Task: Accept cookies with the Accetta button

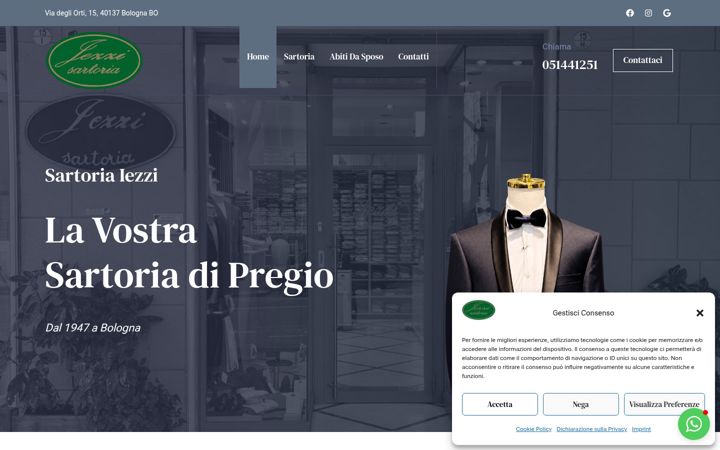Action: (500, 404)
